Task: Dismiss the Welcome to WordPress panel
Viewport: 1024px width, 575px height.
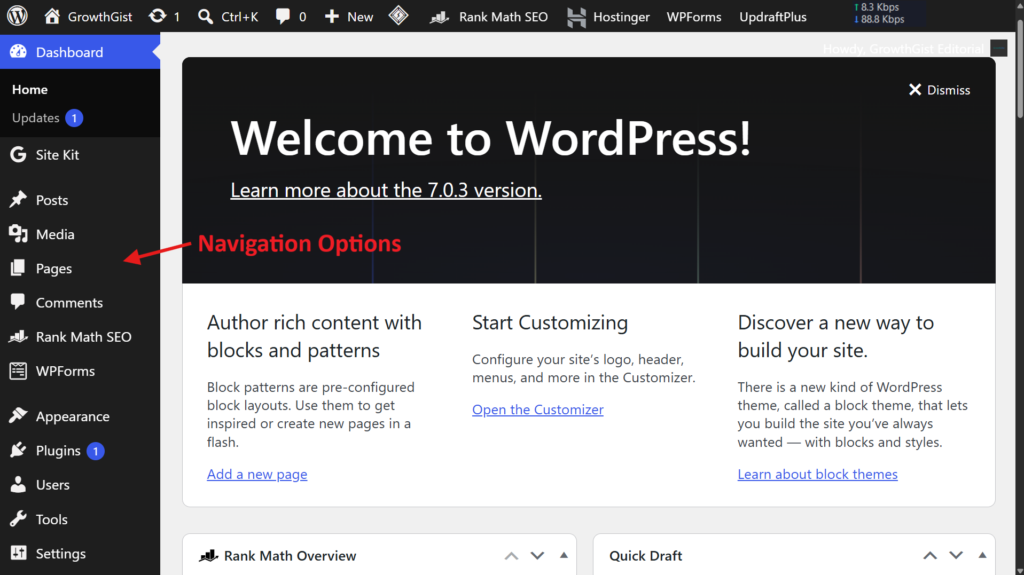Action: click(939, 90)
